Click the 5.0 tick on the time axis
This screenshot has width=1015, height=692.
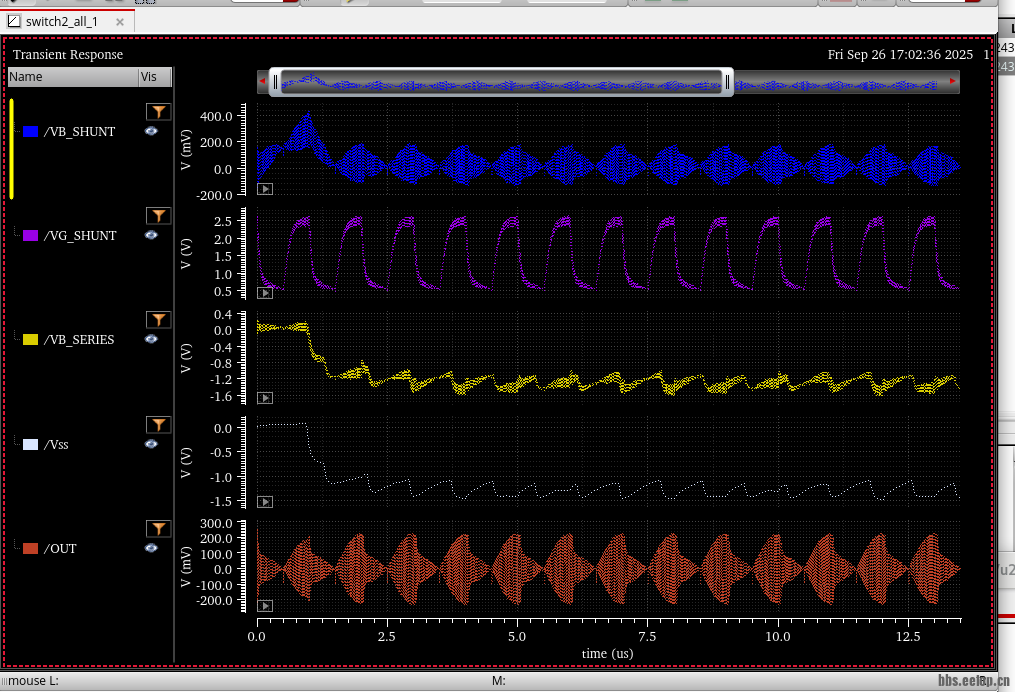pos(517,636)
